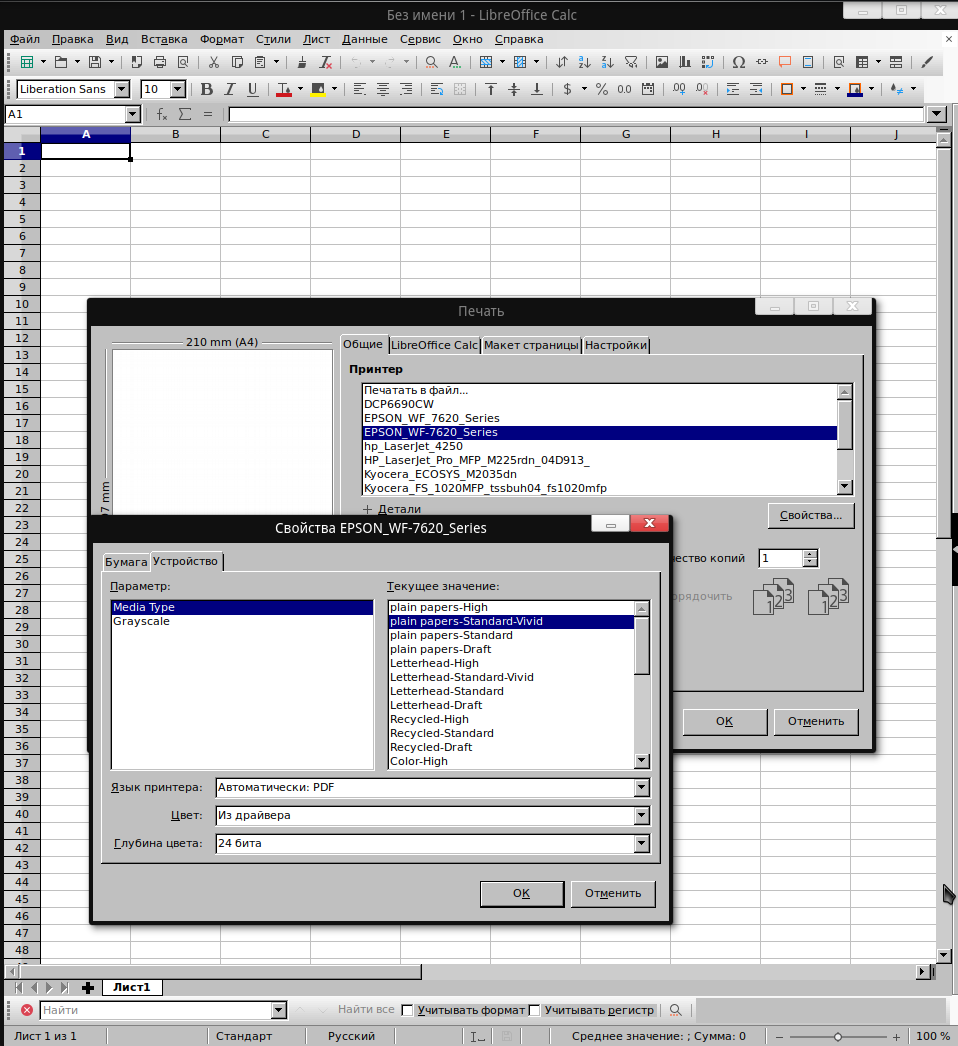Click yellow background color swatch icon

click(318, 89)
